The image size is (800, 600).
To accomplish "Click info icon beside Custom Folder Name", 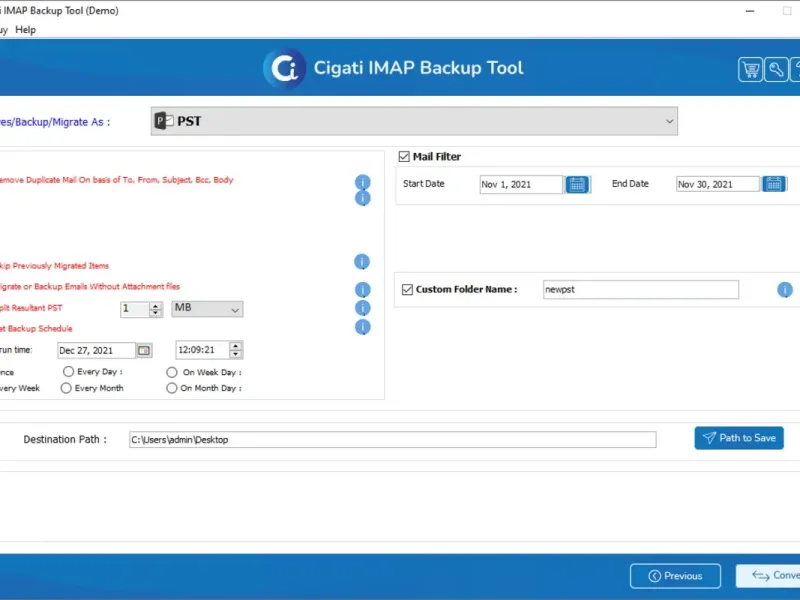I will pos(785,290).
